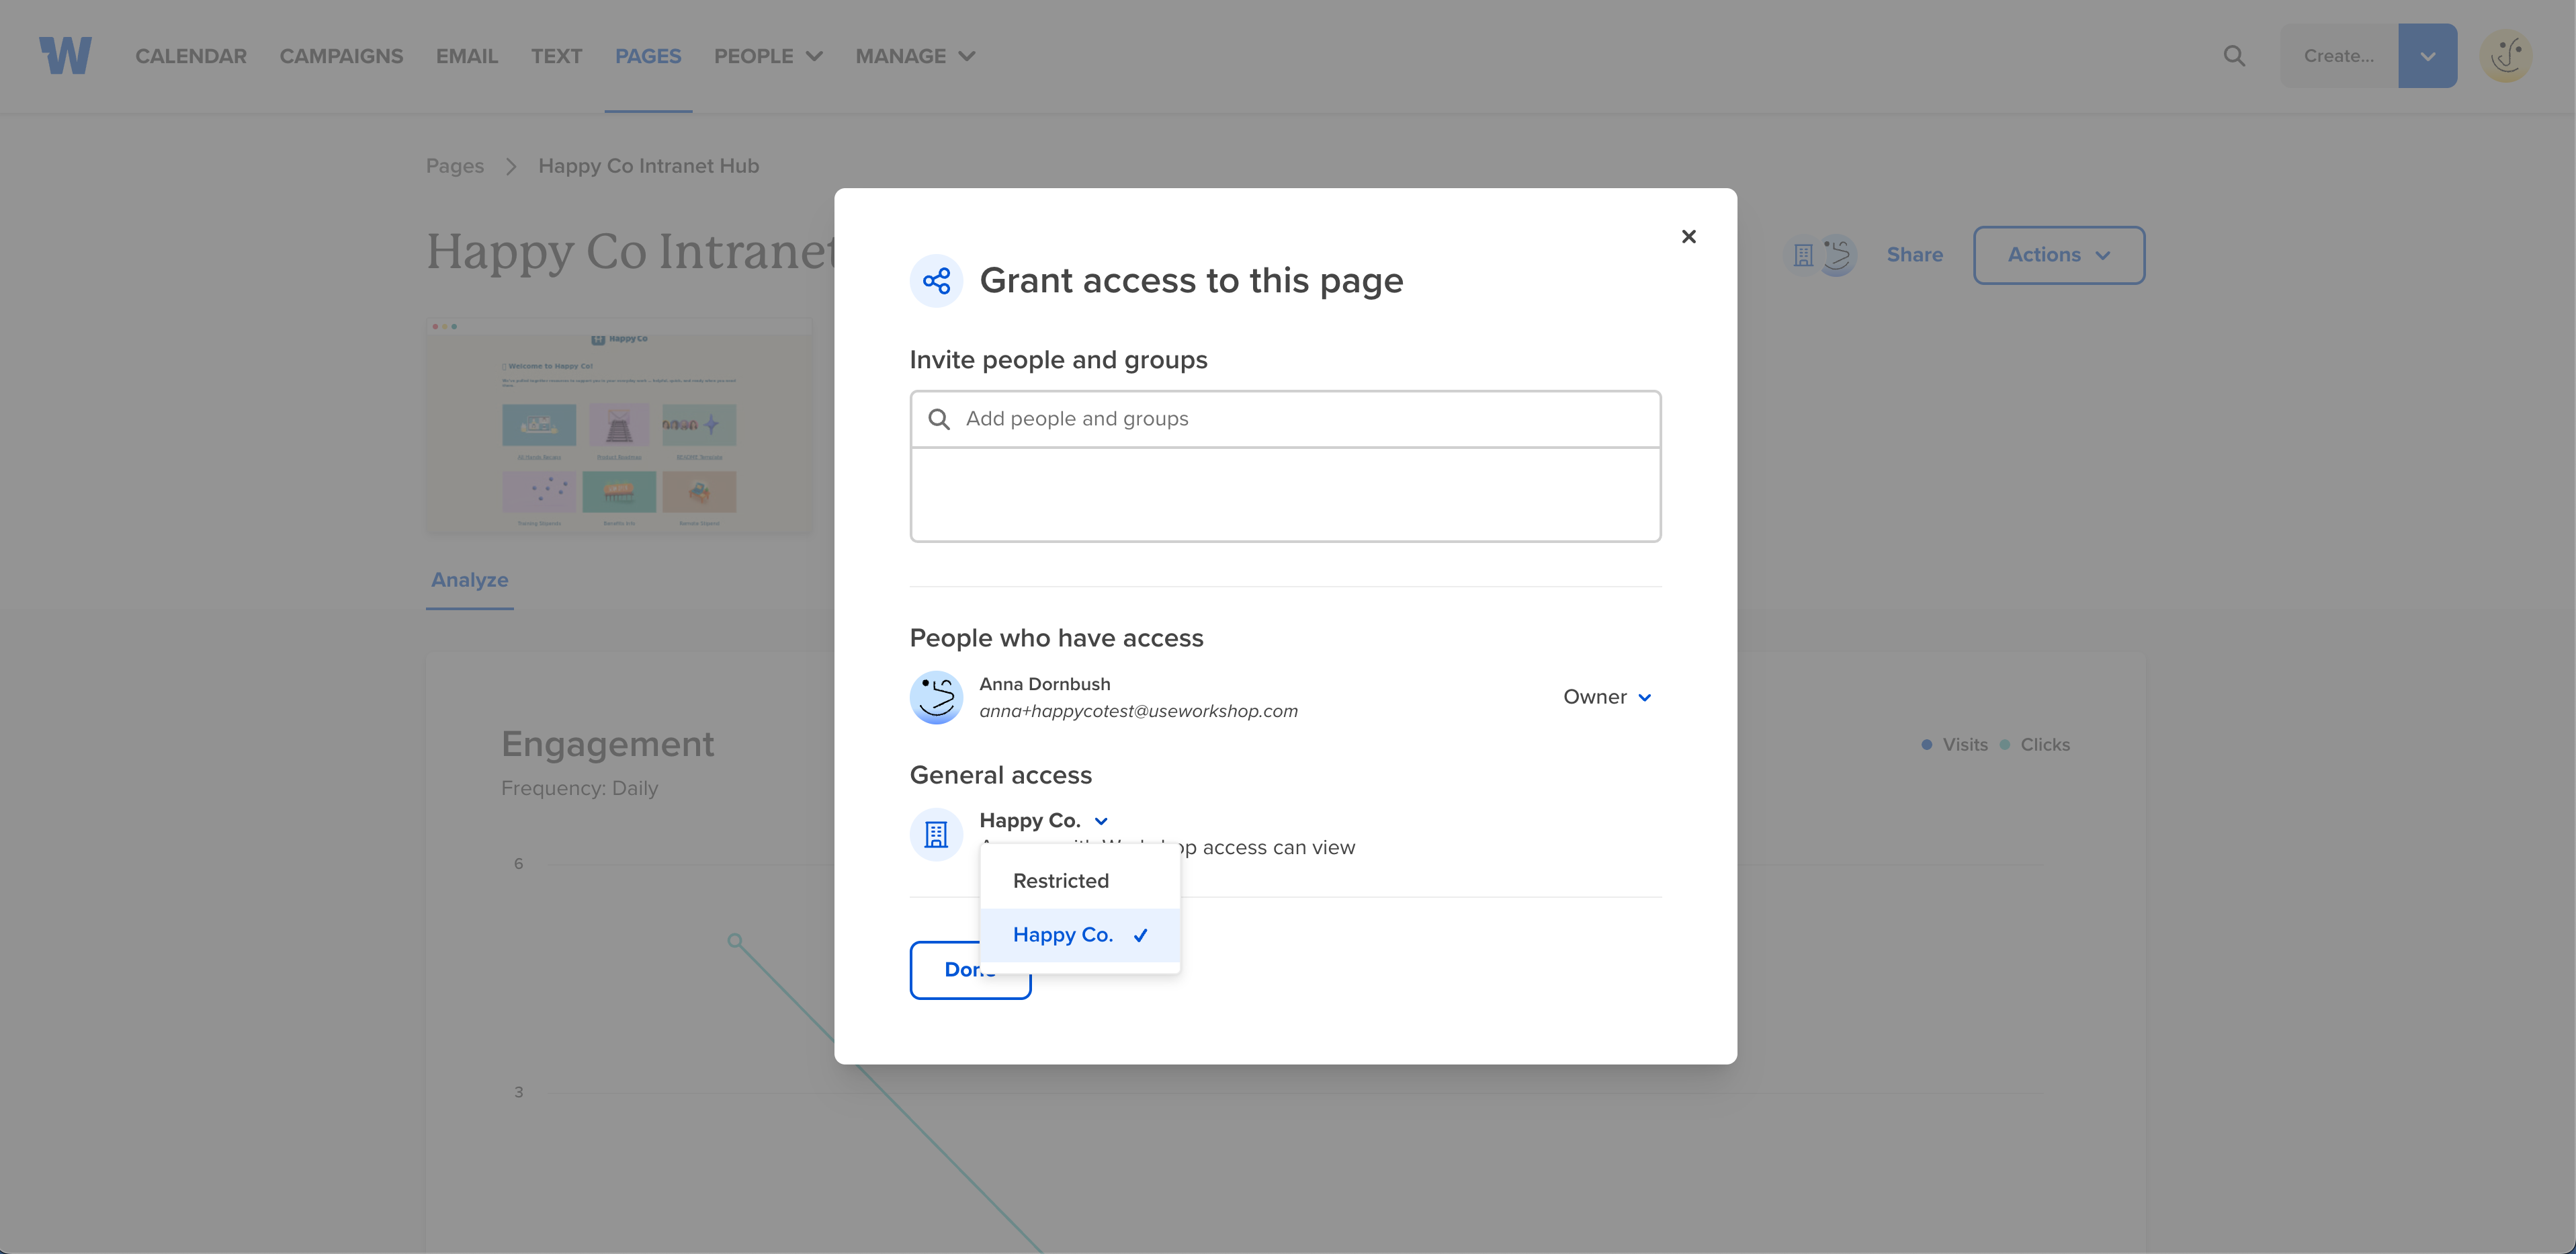Click the search icon in Add people field
Screen dimensions: 2576x1254
click(938, 419)
